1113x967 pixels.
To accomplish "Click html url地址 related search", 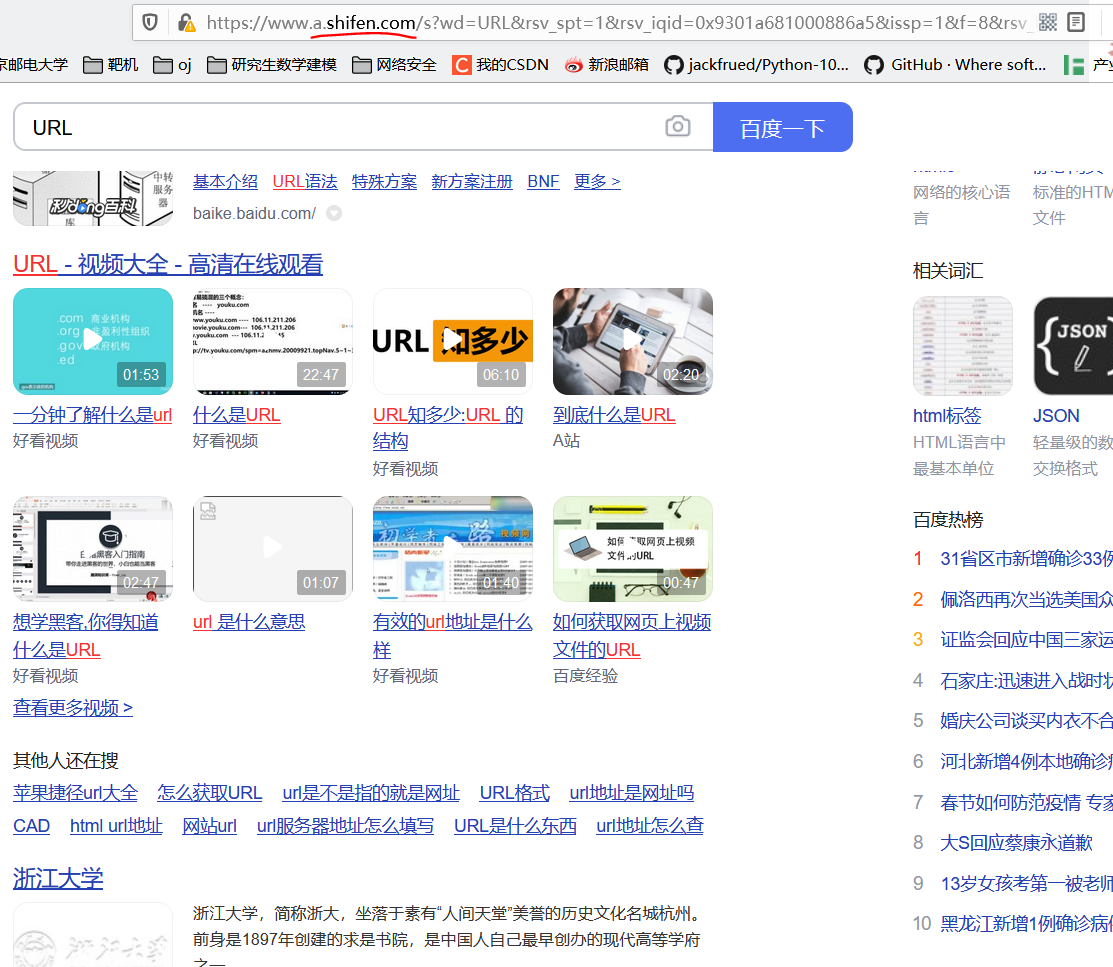I will coord(116,826).
